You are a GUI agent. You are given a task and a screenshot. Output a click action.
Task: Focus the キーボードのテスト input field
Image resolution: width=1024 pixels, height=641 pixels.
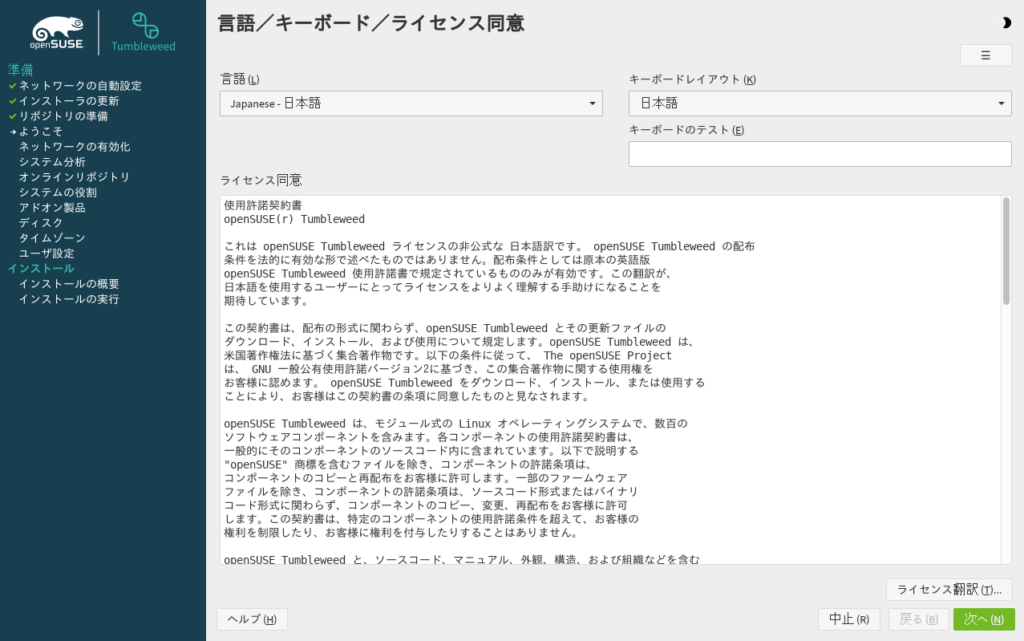tap(819, 154)
